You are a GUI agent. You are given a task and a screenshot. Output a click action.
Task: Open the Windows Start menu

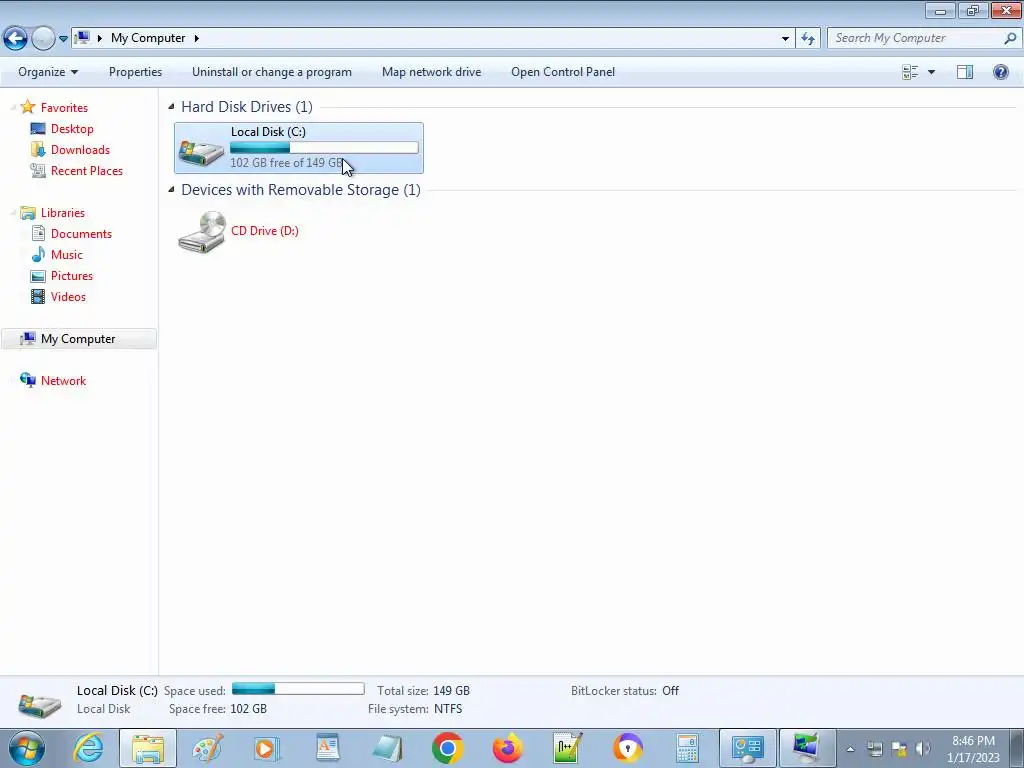27,748
